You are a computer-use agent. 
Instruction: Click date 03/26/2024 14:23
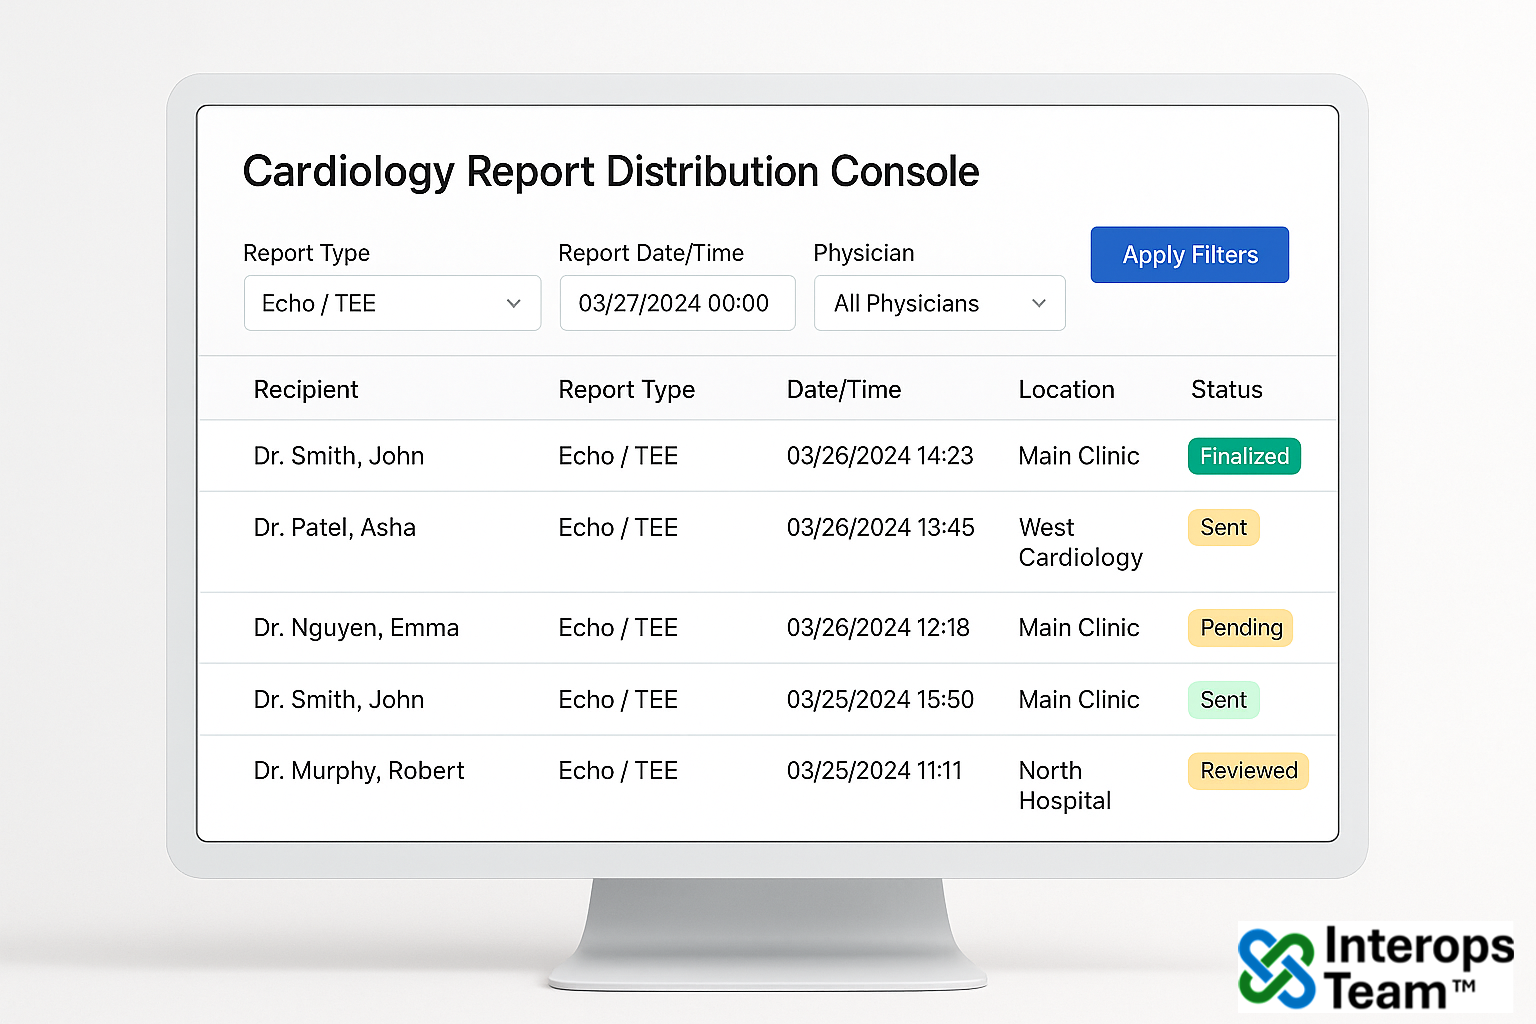pyautogui.click(x=880, y=456)
